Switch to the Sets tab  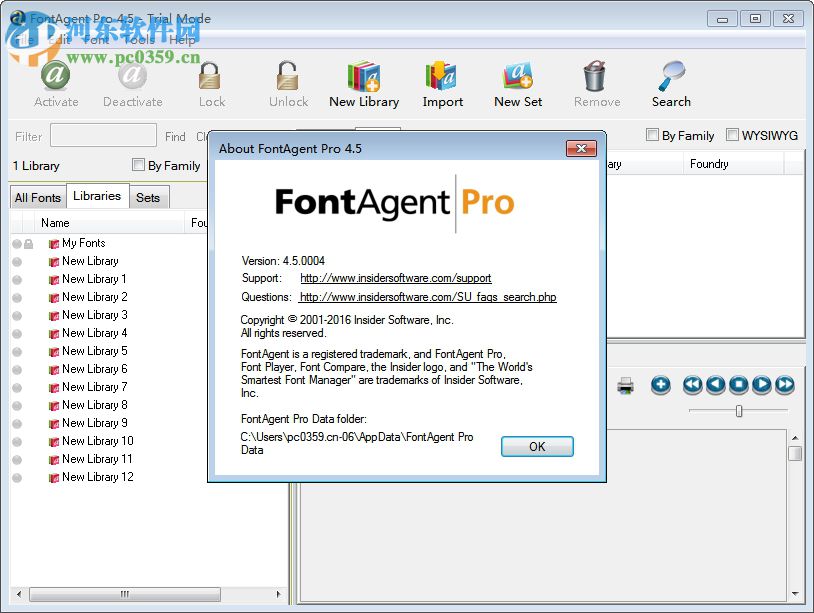[148, 197]
